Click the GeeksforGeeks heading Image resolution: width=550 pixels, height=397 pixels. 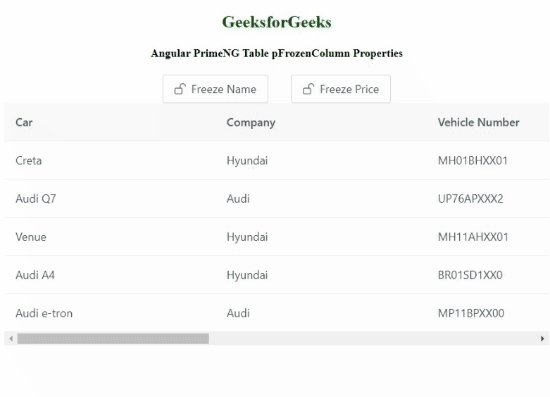click(x=277, y=22)
